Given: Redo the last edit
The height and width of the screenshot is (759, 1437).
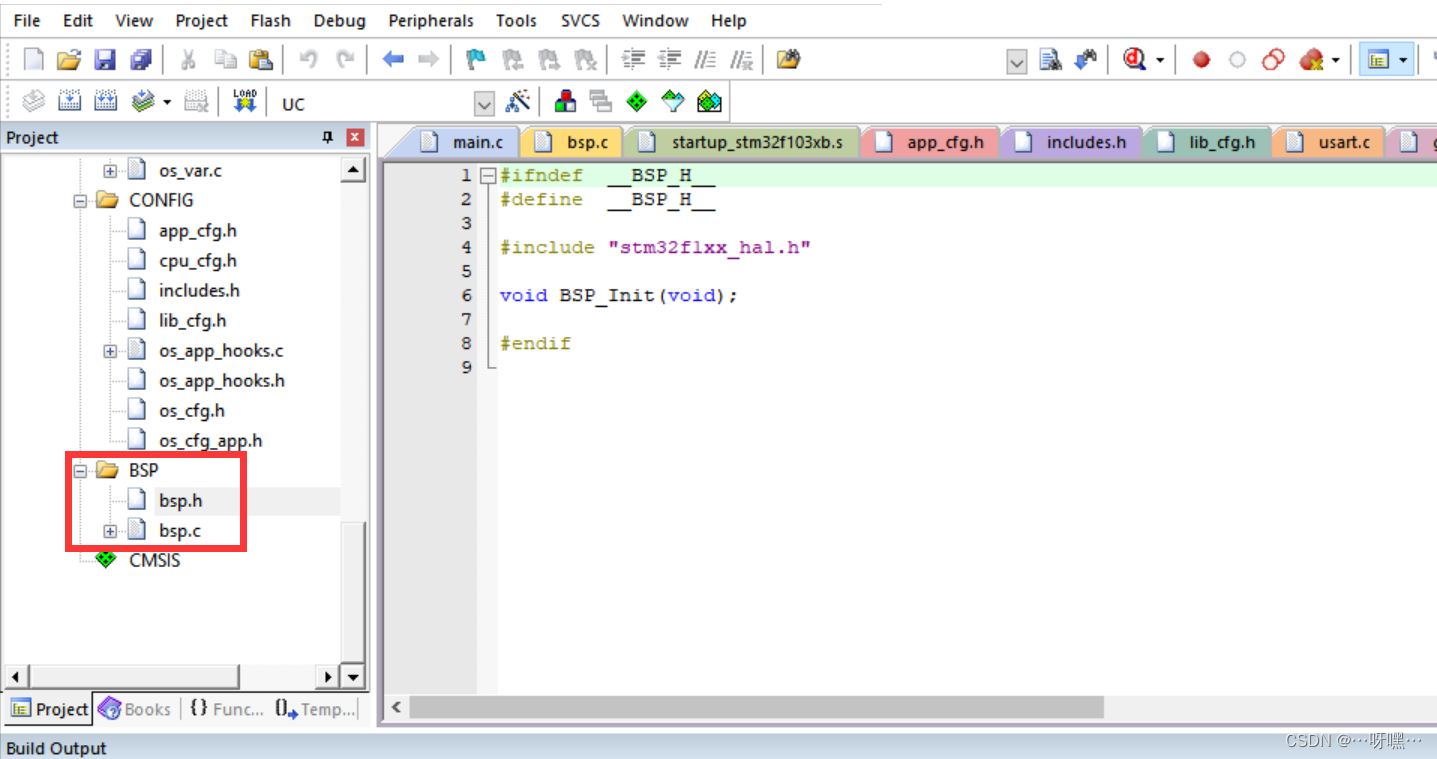Looking at the screenshot, I should pyautogui.click(x=345, y=60).
